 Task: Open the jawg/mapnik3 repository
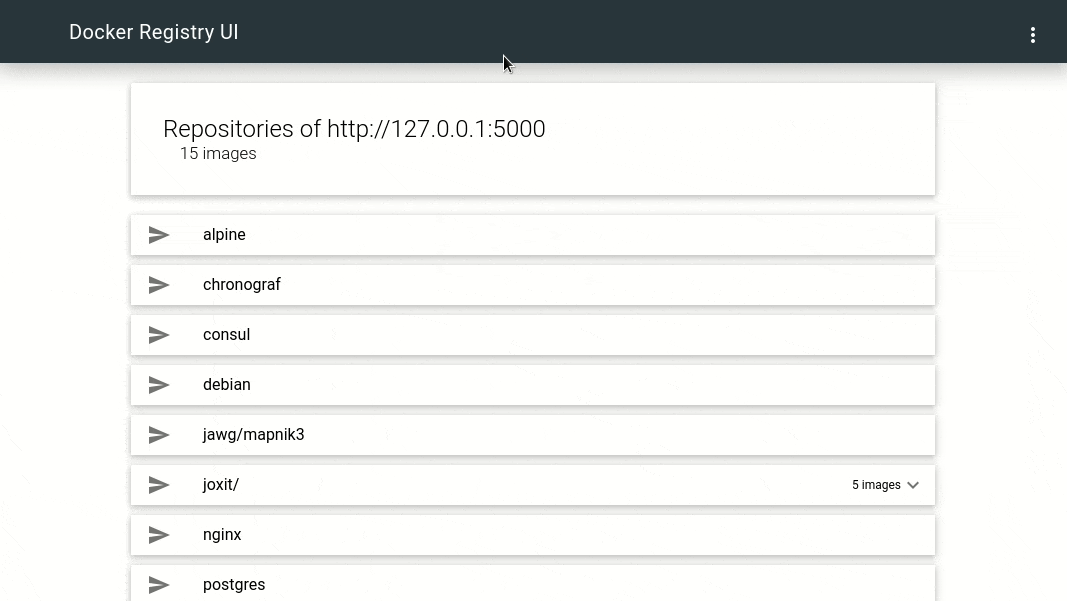pyautogui.click(x=533, y=435)
